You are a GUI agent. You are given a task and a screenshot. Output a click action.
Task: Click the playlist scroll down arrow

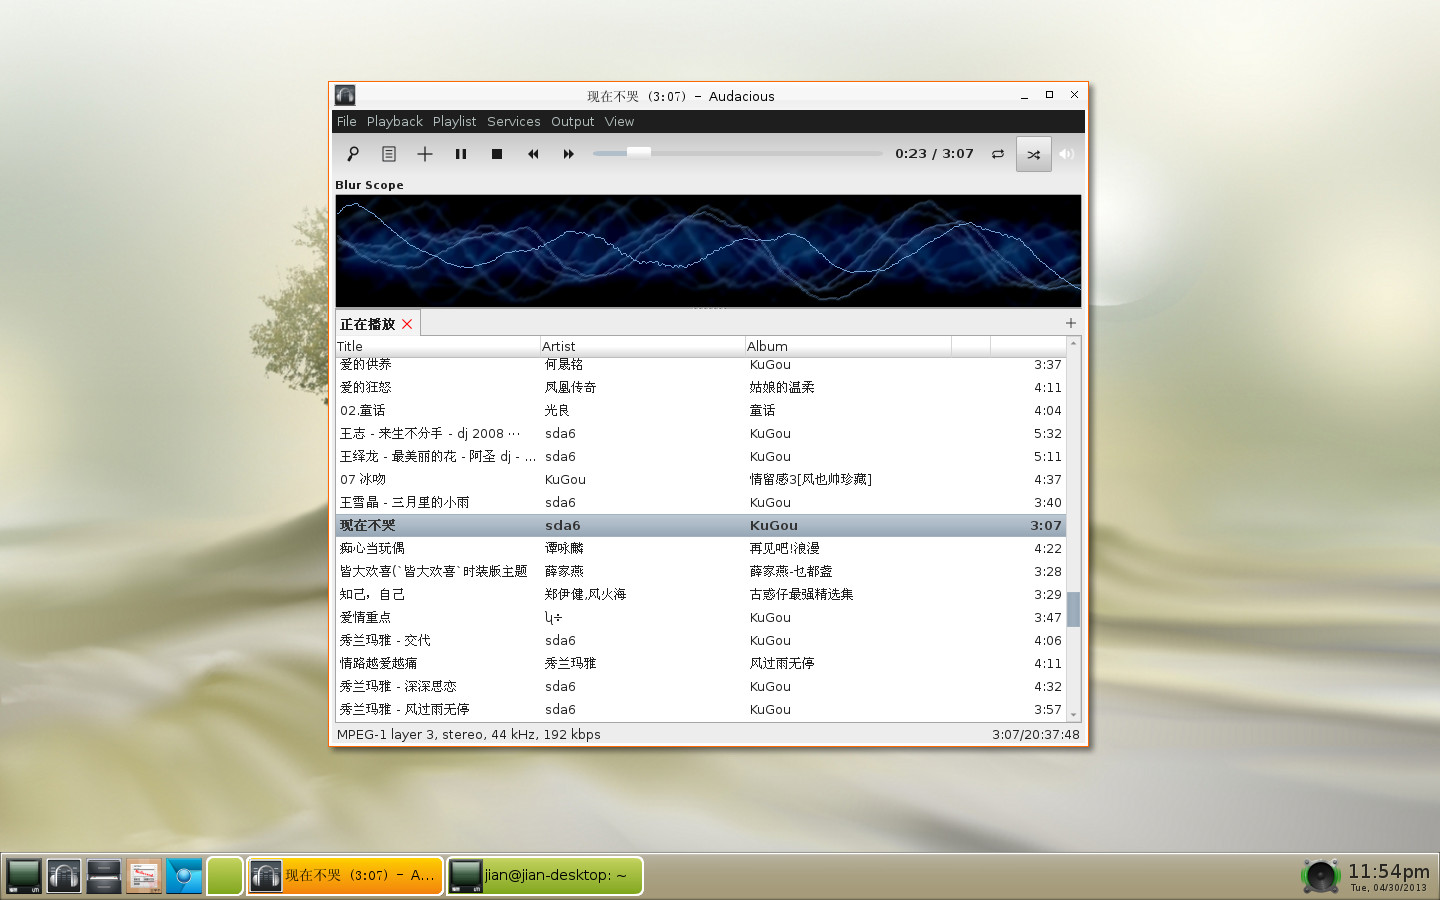1074,715
